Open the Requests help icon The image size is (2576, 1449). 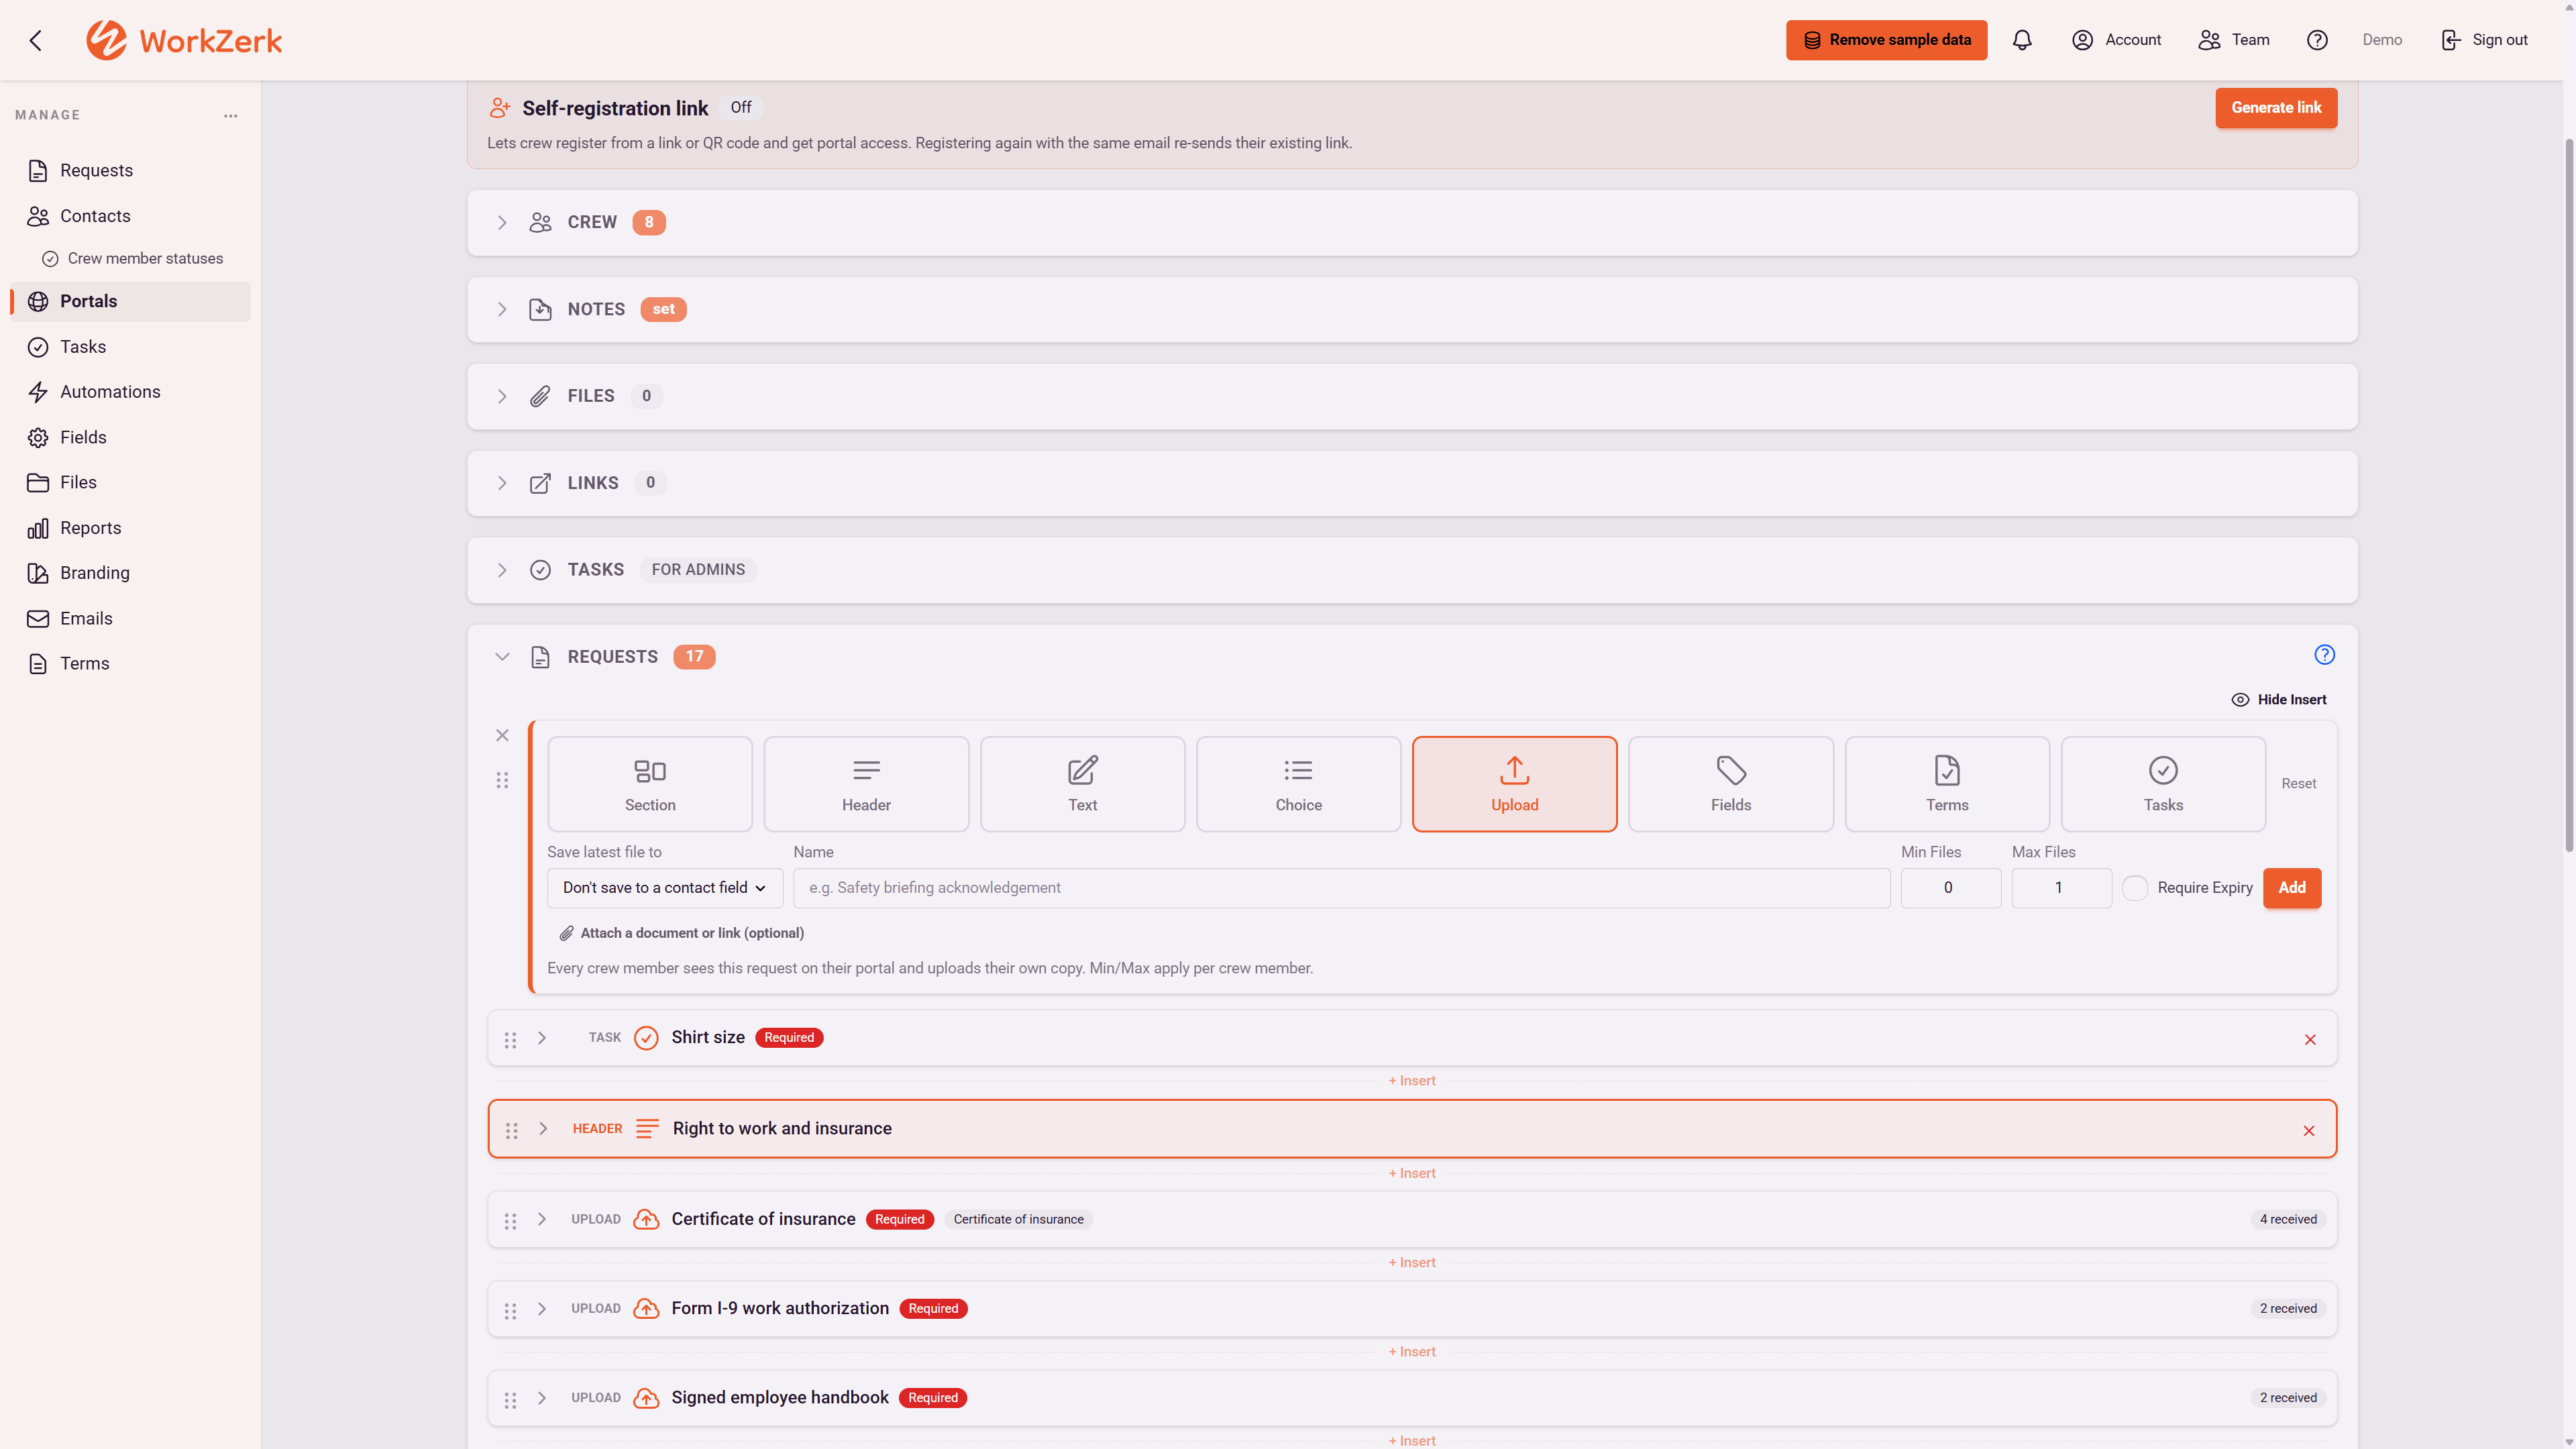click(x=2324, y=655)
